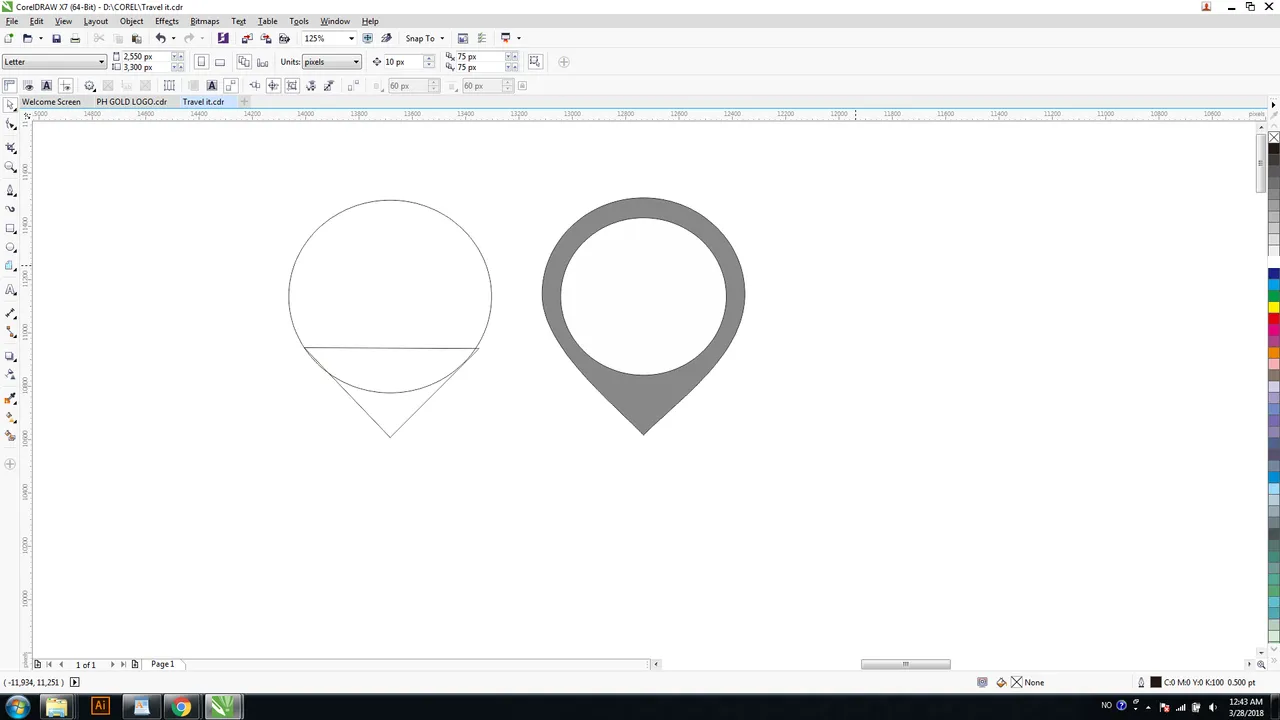Switch to PH GOLD LOGO.cdr tab
Viewport: 1280px width, 720px height.
click(132, 102)
